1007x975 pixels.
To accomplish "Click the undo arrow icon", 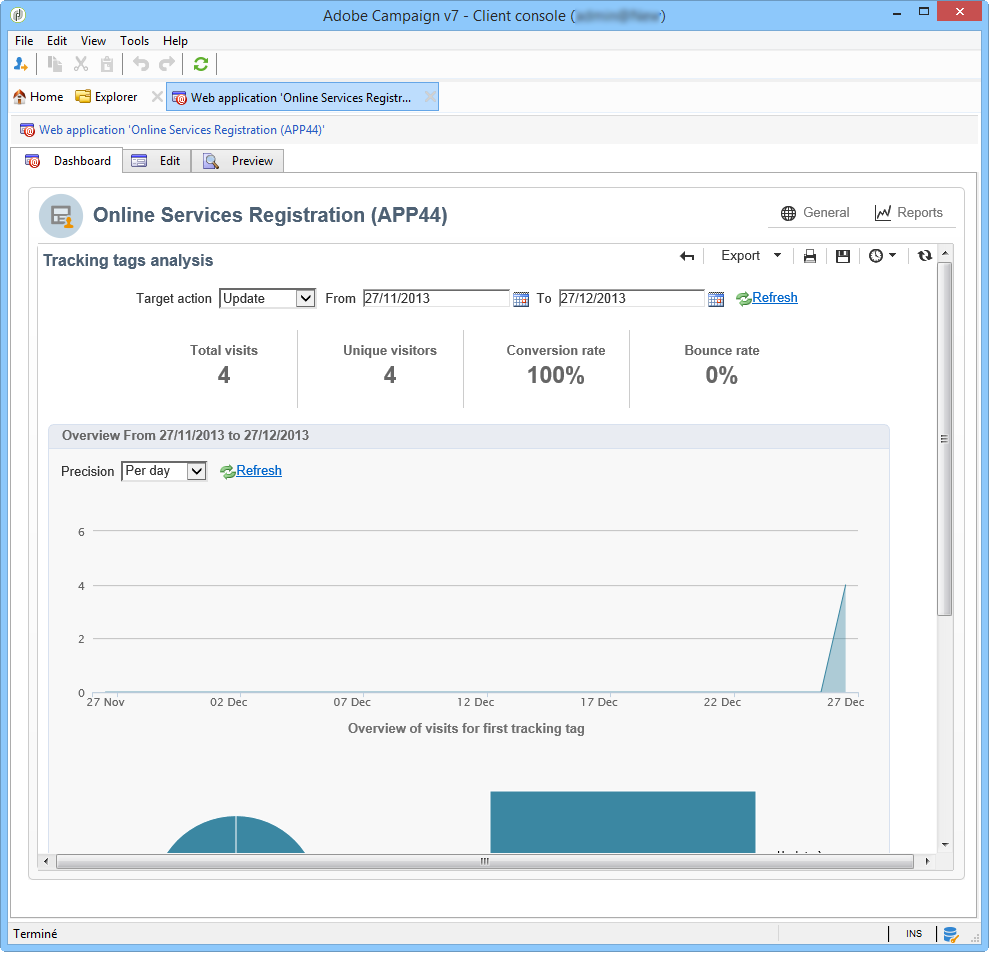I will [x=141, y=64].
